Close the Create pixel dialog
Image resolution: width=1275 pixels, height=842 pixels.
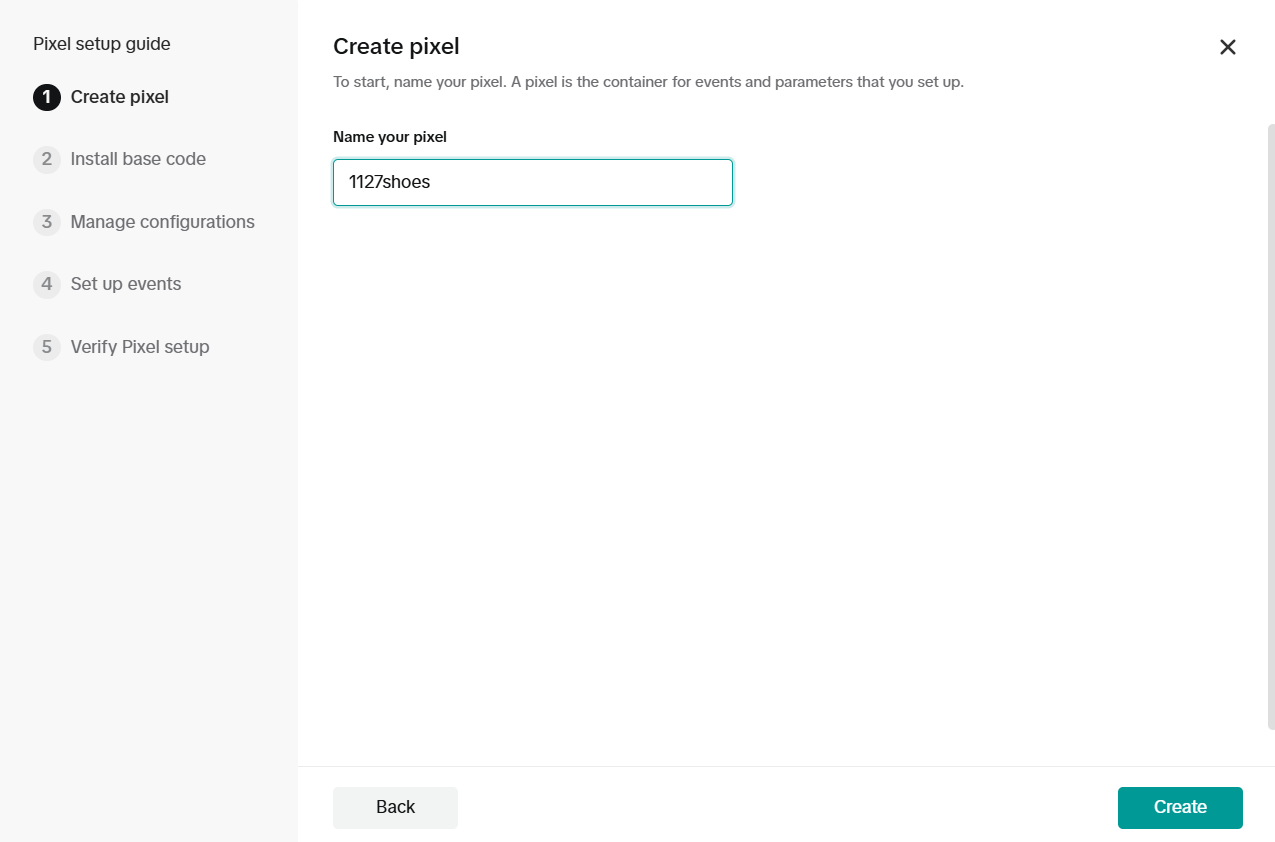coord(1227,47)
